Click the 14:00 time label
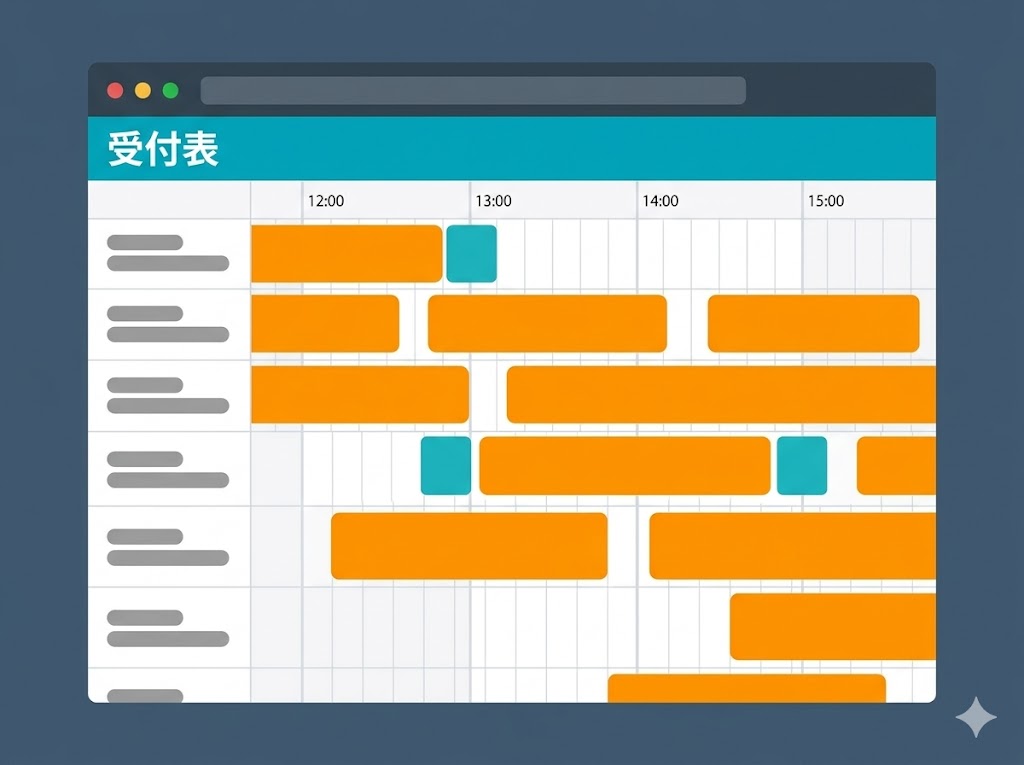The image size is (1024, 765). (x=659, y=200)
